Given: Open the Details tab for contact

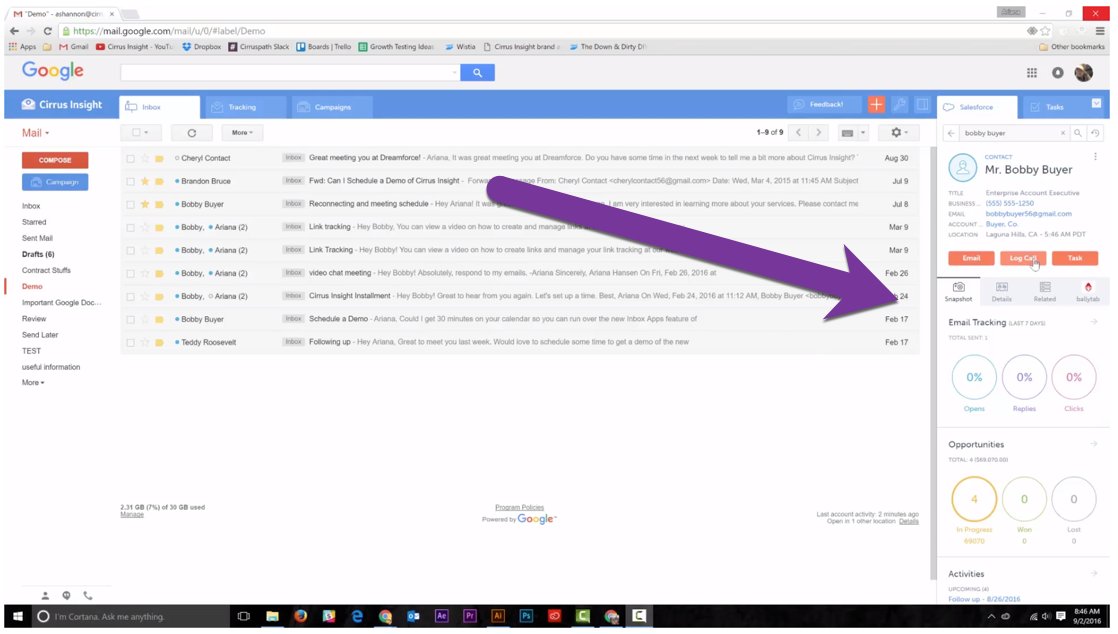Looking at the screenshot, I should [x=1002, y=292].
